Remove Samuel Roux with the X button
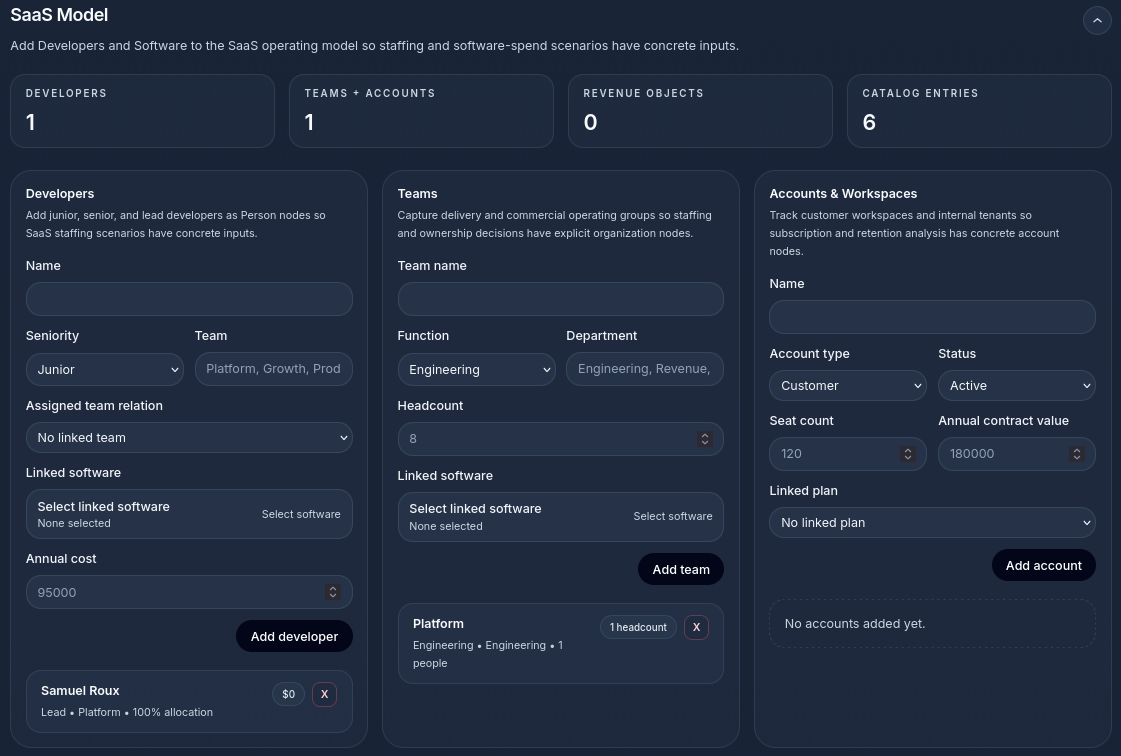Viewport: 1121px width, 756px height. point(324,693)
